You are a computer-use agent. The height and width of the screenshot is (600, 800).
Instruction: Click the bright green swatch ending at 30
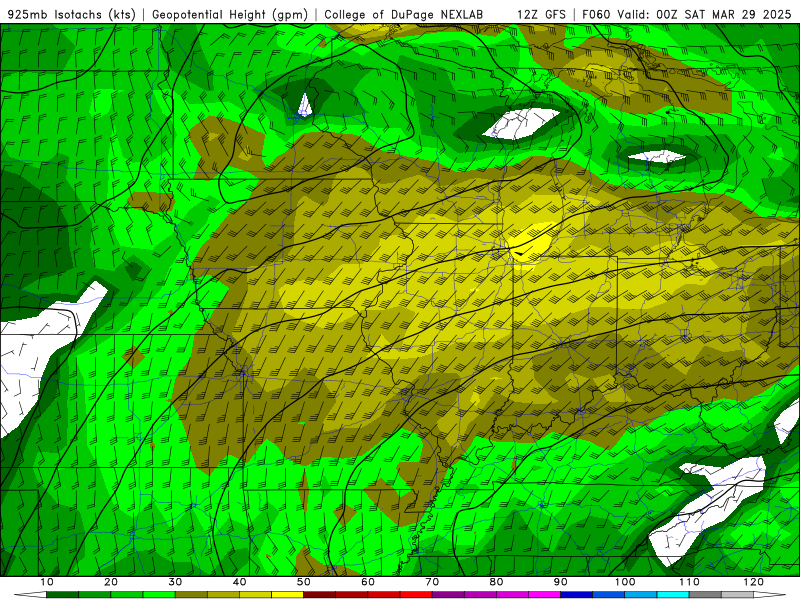pyautogui.click(x=159, y=595)
